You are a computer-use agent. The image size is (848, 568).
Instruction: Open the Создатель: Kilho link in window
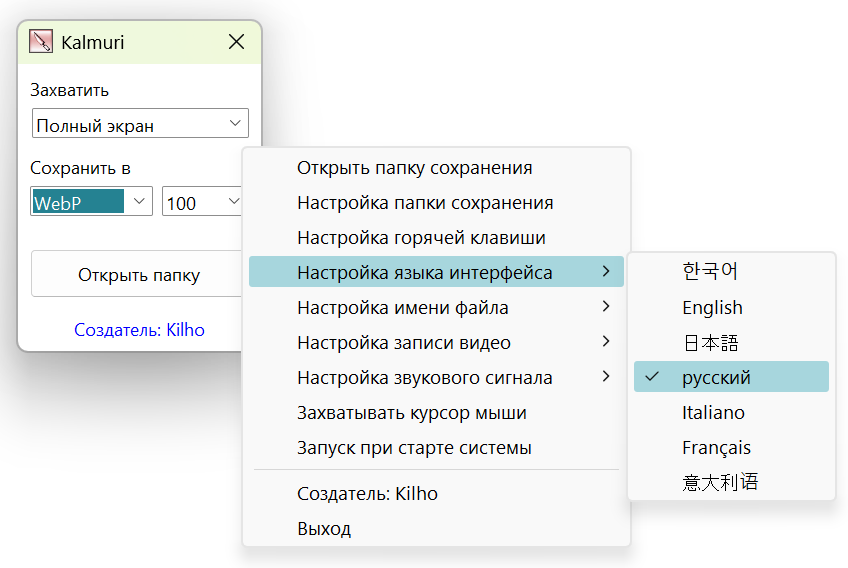[139, 329]
